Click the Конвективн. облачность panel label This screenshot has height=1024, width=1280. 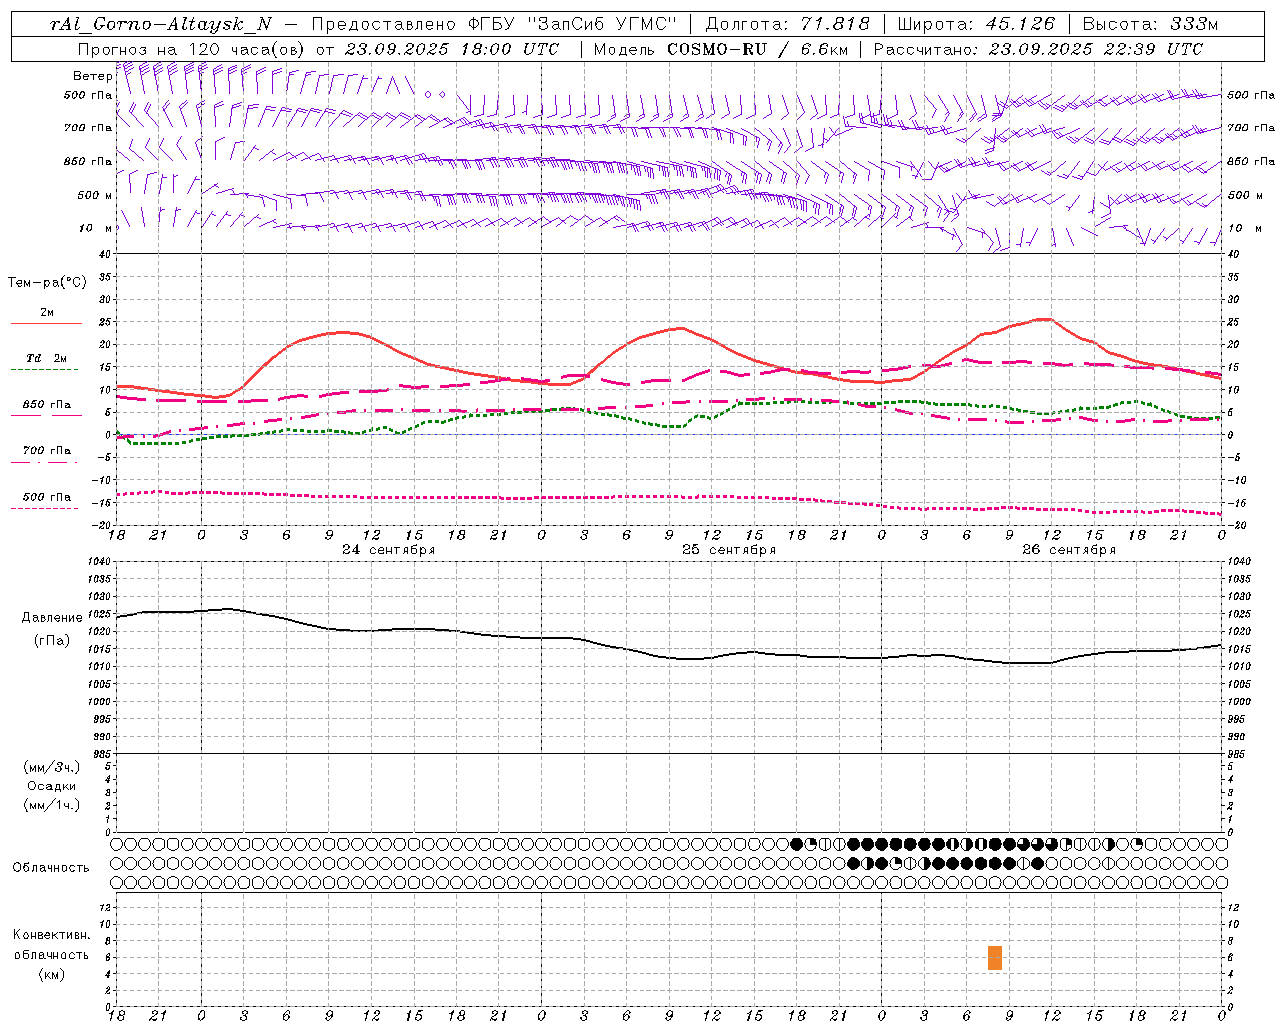(51, 954)
